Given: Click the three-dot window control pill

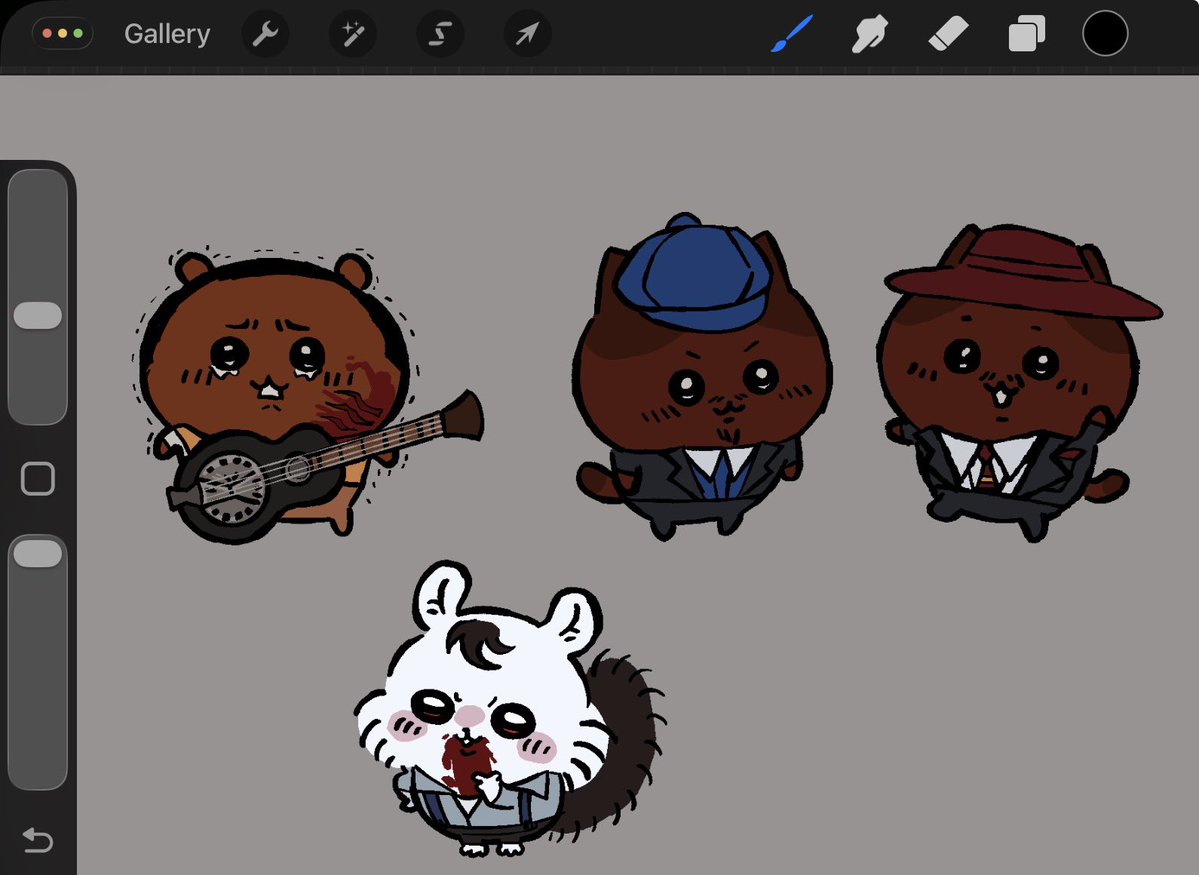Looking at the screenshot, I should (63, 34).
